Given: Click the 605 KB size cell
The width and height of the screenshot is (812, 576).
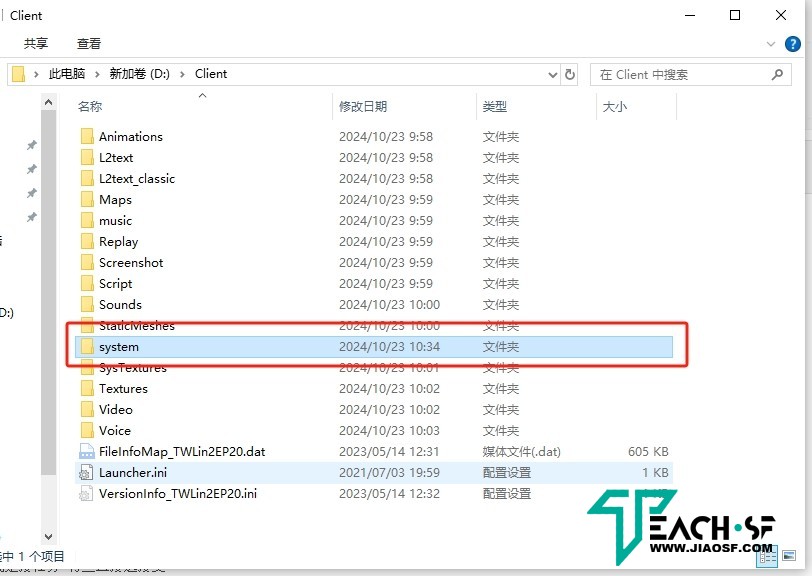Looking at the screenshot, I should click(x=648, y=452).
